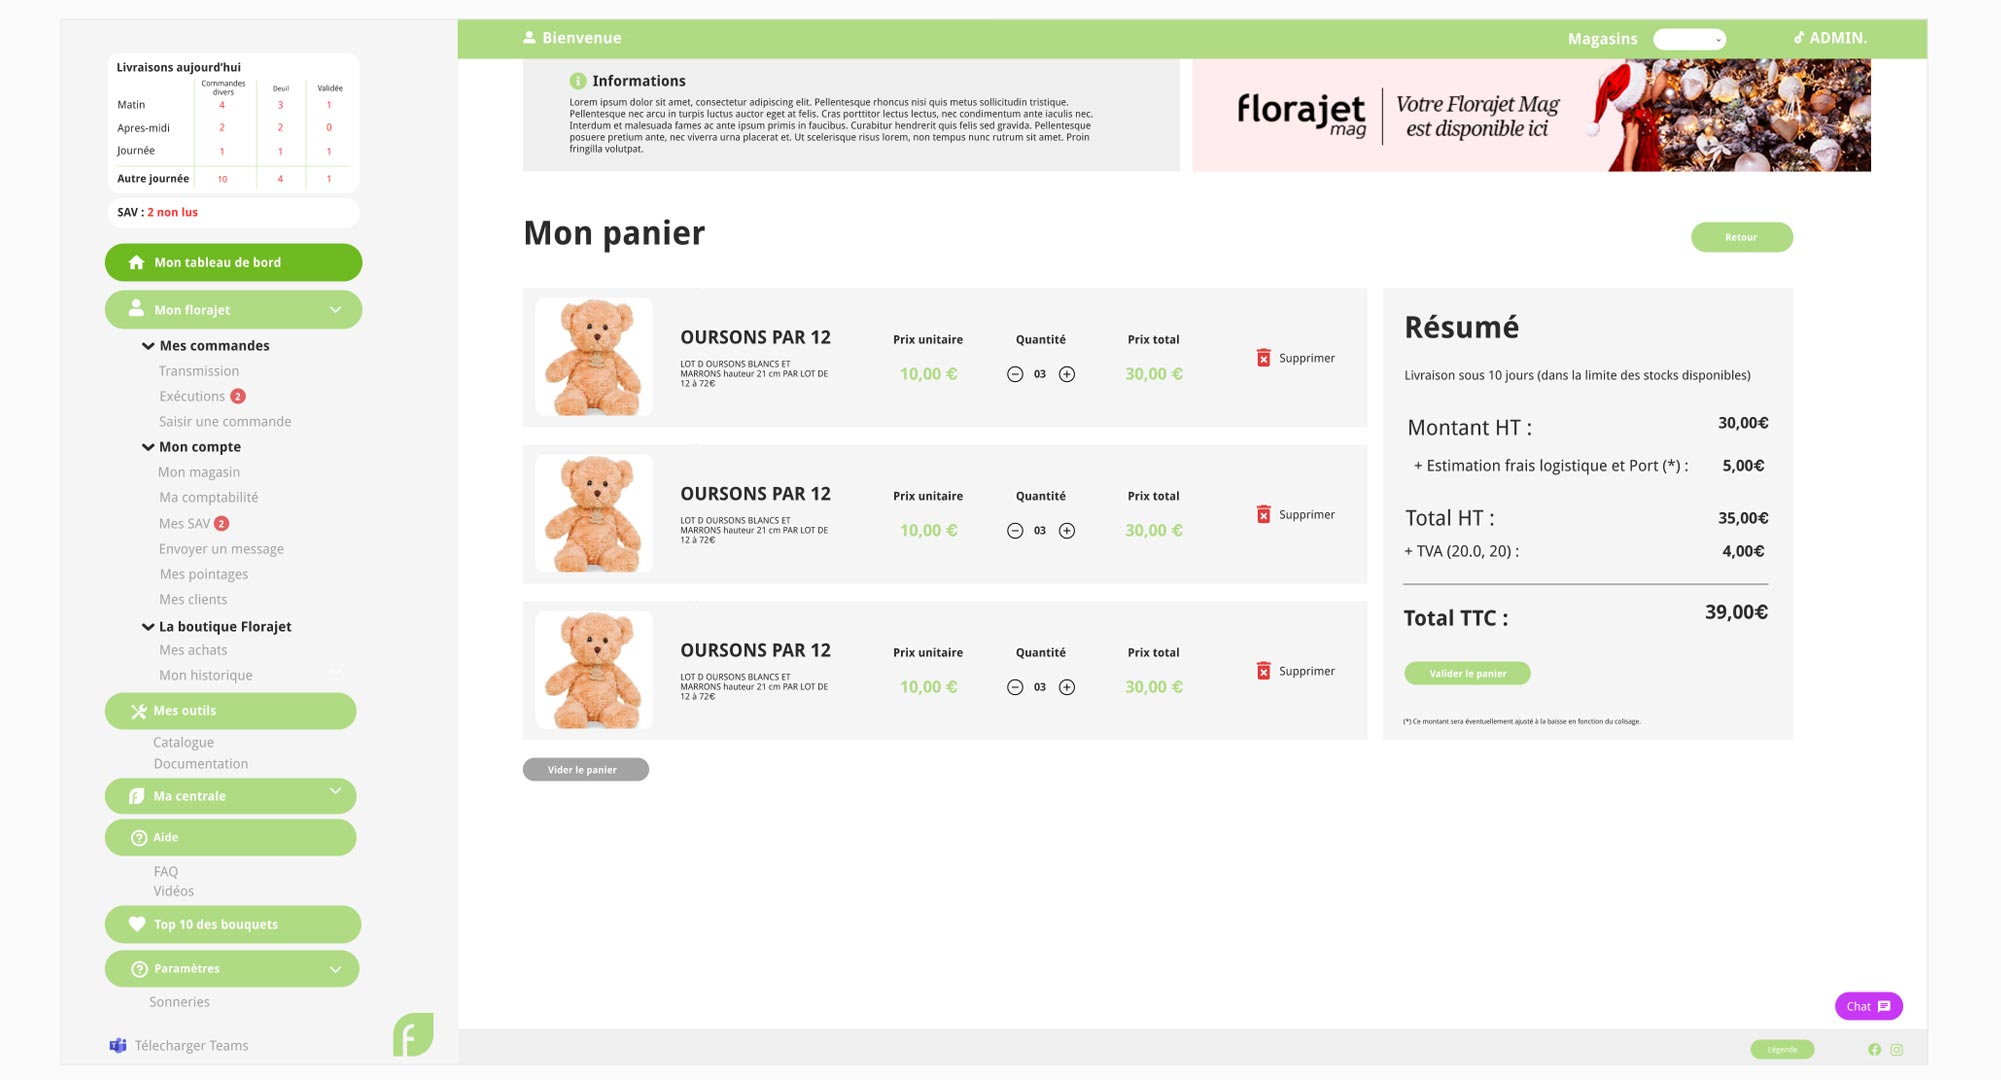Open Instagram icon in footer
The image size is (2001, 1080).
coord(1896,1049)
